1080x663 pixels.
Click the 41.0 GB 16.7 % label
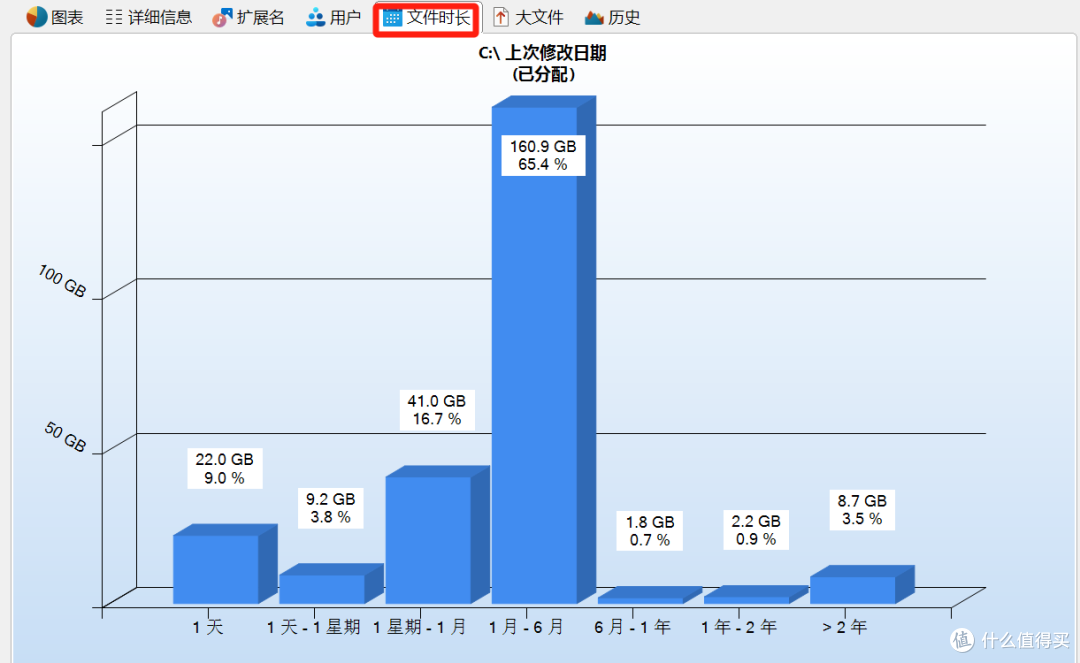point(437,410)
